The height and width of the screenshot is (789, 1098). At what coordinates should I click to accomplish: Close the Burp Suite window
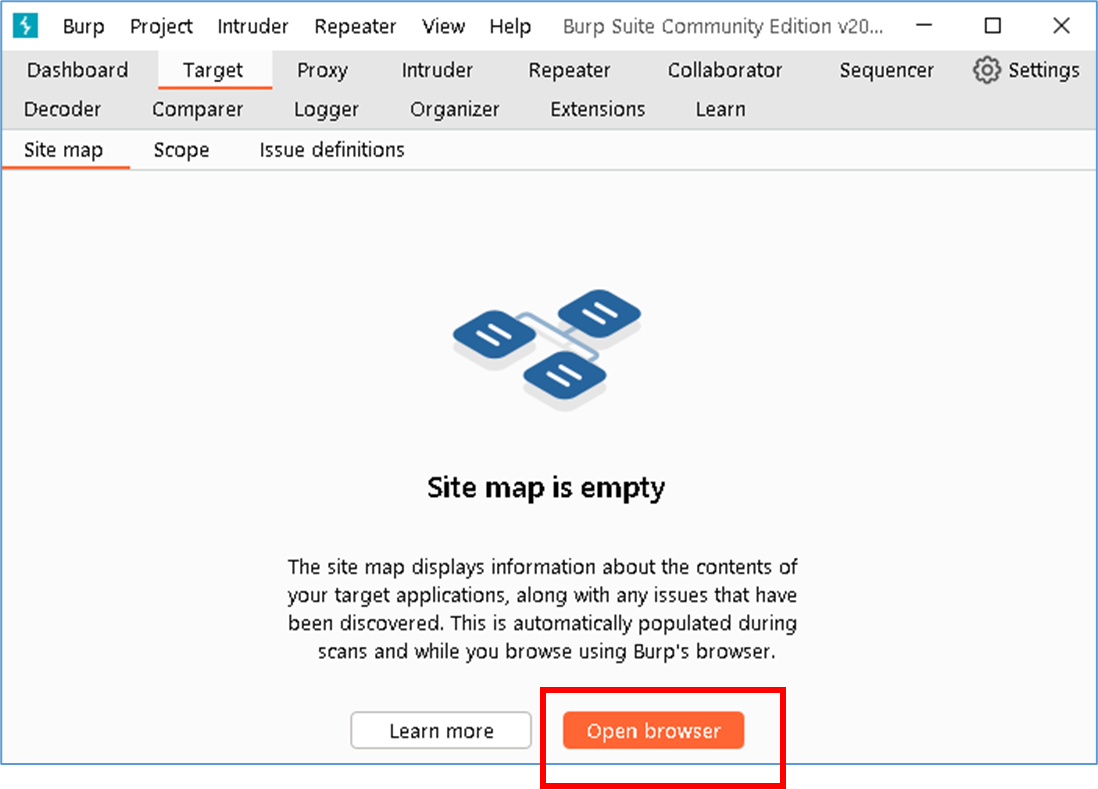coord(1062,26)
